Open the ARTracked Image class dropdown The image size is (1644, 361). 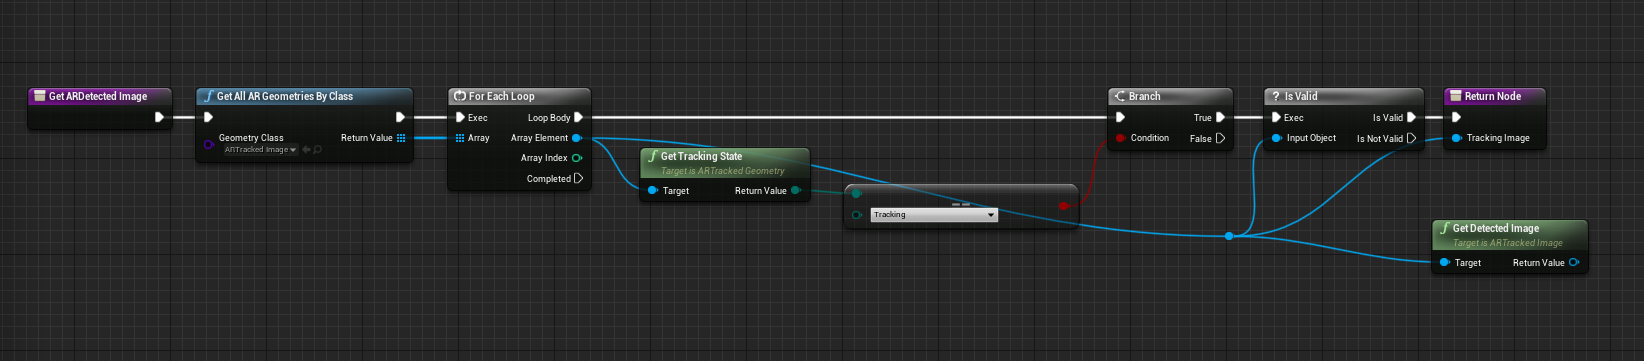(x=260, y=150)
